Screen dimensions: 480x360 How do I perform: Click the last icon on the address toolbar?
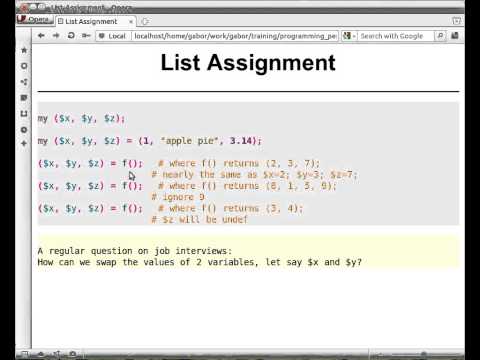pos(454,36)
